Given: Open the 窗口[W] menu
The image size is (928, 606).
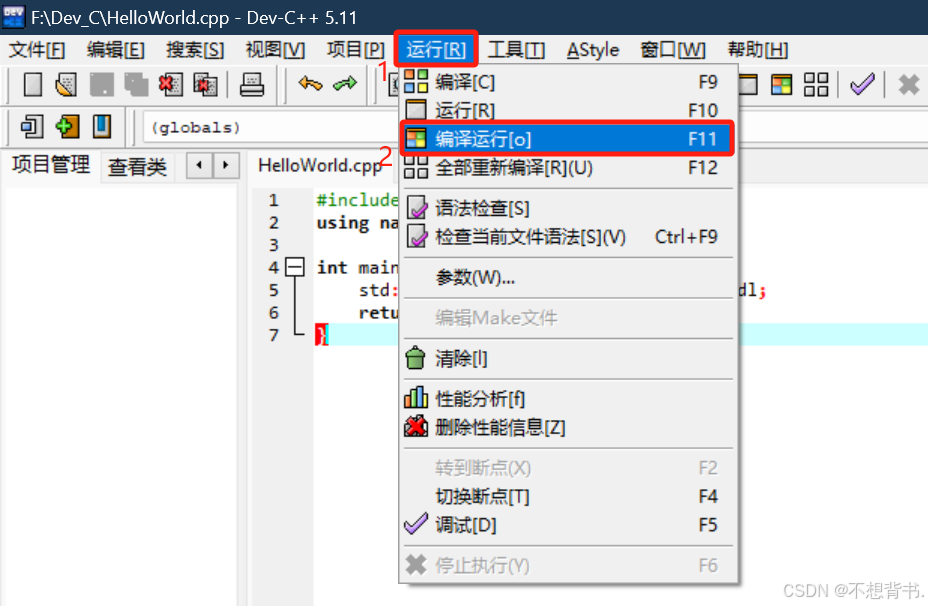Looking at the screenshot, I should tap(673, 50).
